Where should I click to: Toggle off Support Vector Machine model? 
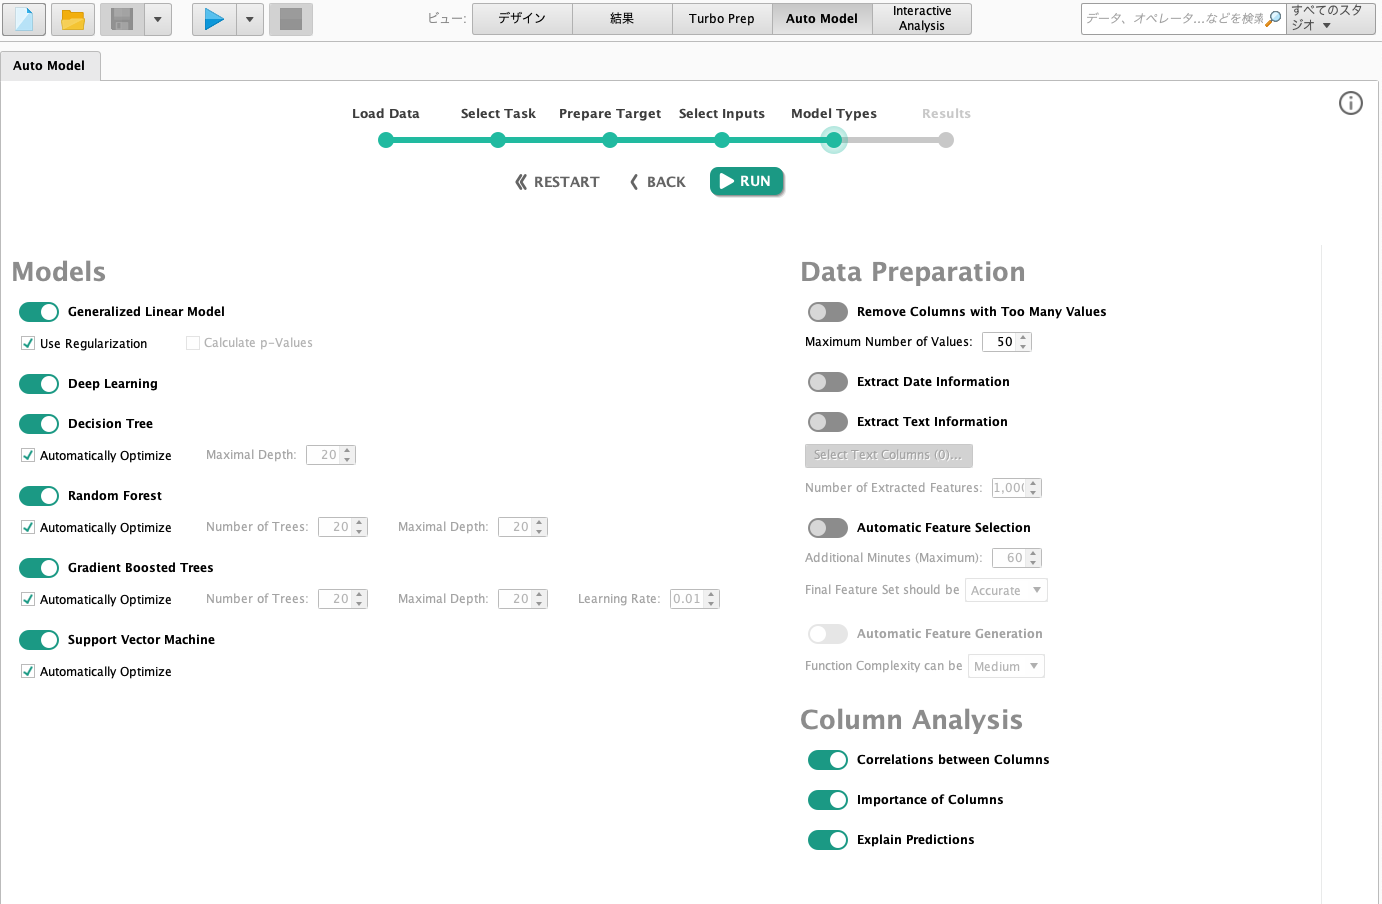coord(39,640)
